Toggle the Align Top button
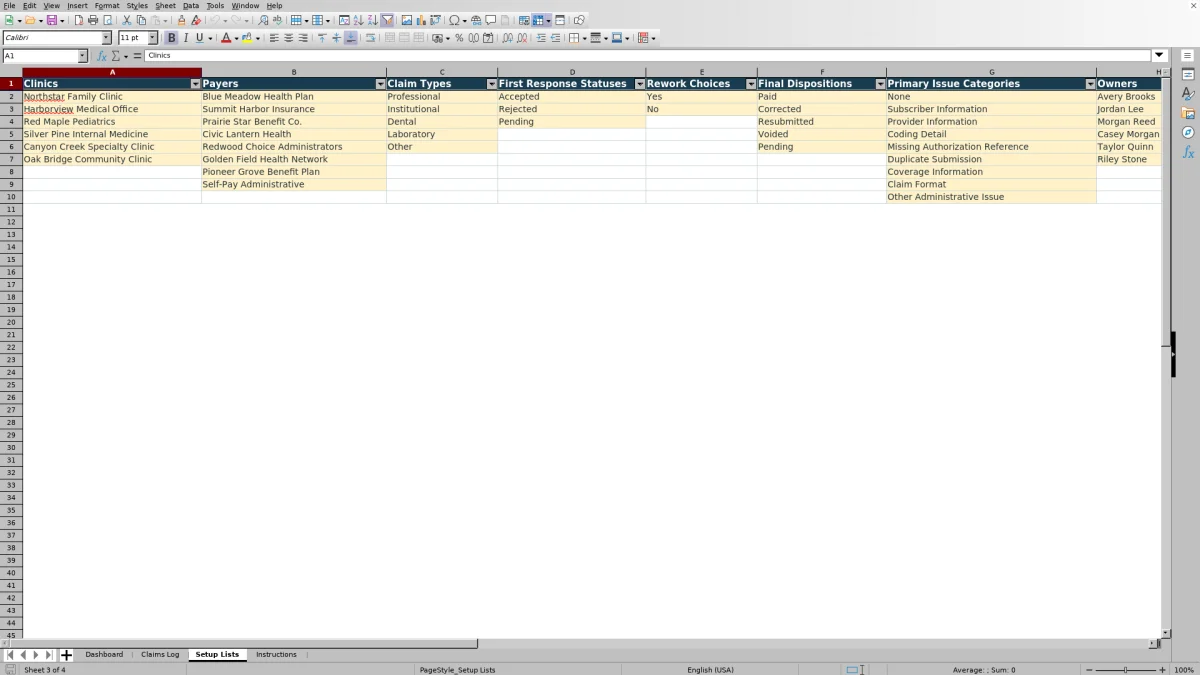Screen dimensions: 1200x675 coord(322,38)
